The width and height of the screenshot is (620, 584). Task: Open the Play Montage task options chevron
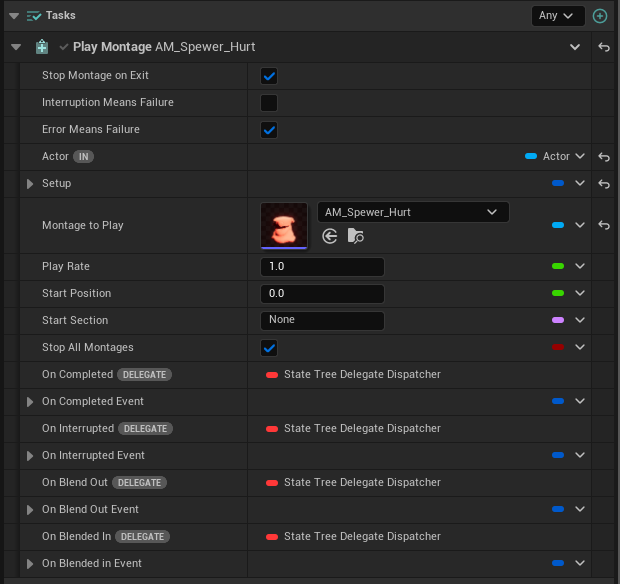point(575,47)
